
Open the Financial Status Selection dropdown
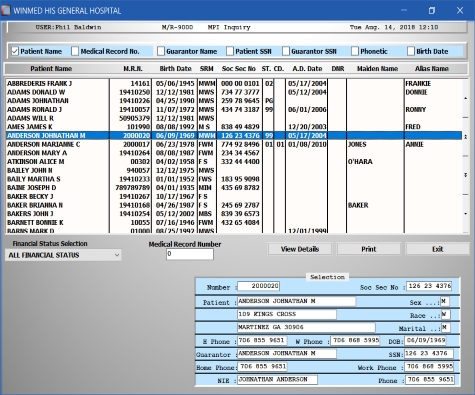point(63,255)
